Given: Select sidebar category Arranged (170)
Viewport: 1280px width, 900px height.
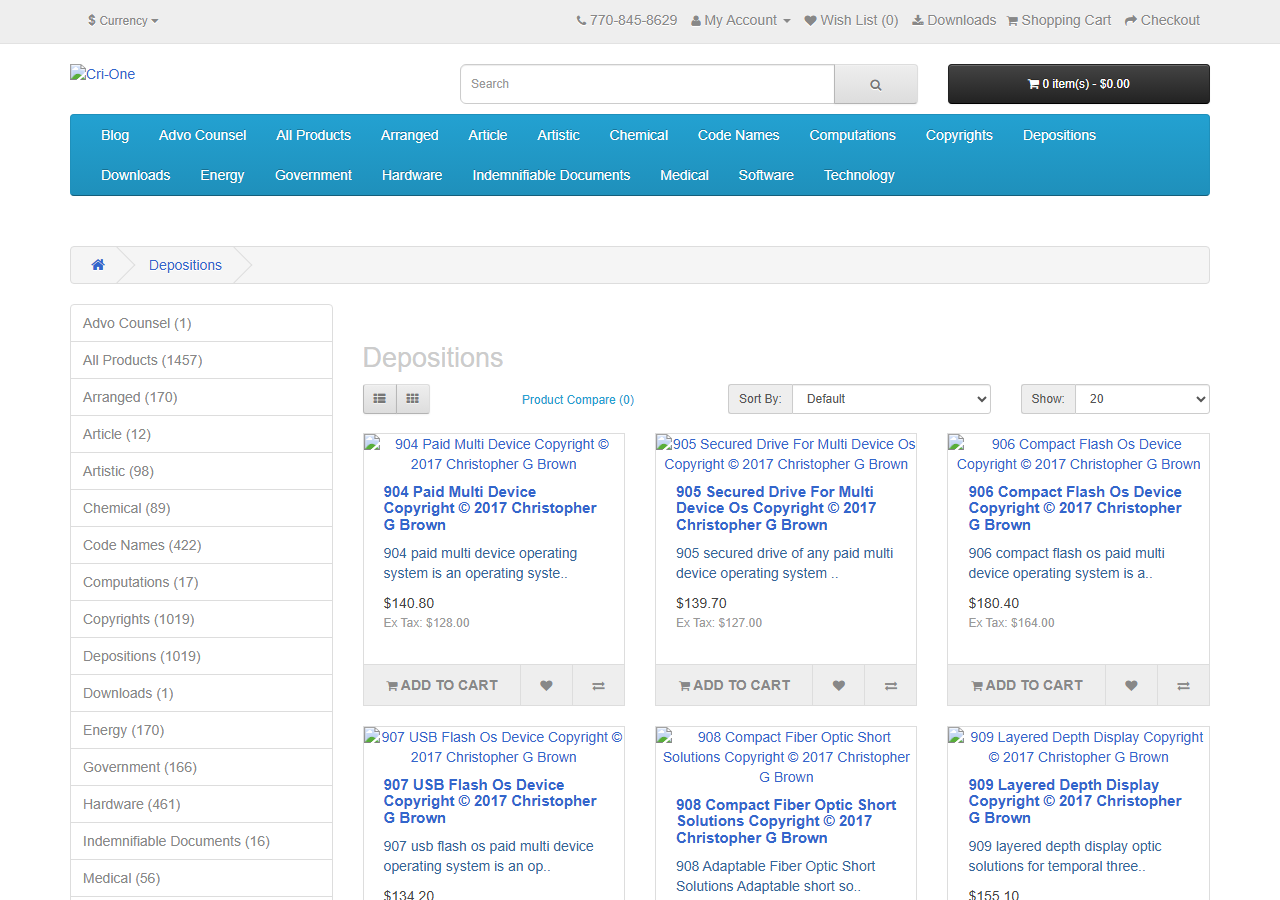Looking at the screenshot, I should click(201, 397).
